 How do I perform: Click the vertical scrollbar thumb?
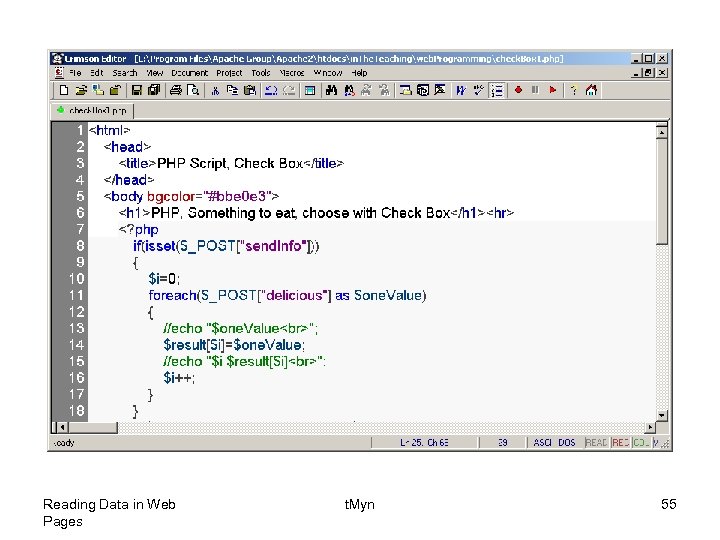point(662,191)
